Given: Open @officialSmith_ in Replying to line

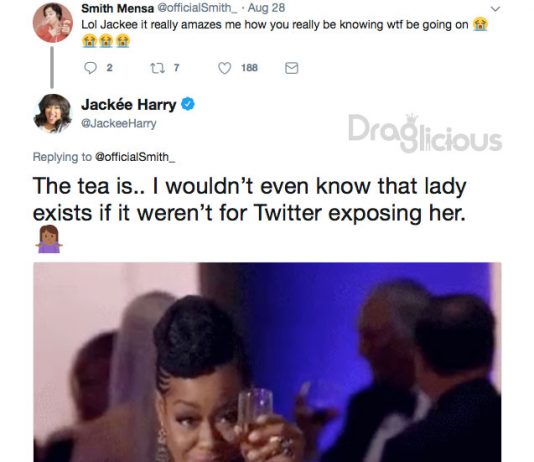Looking at the screenshot, I should [x=135, y=157].
